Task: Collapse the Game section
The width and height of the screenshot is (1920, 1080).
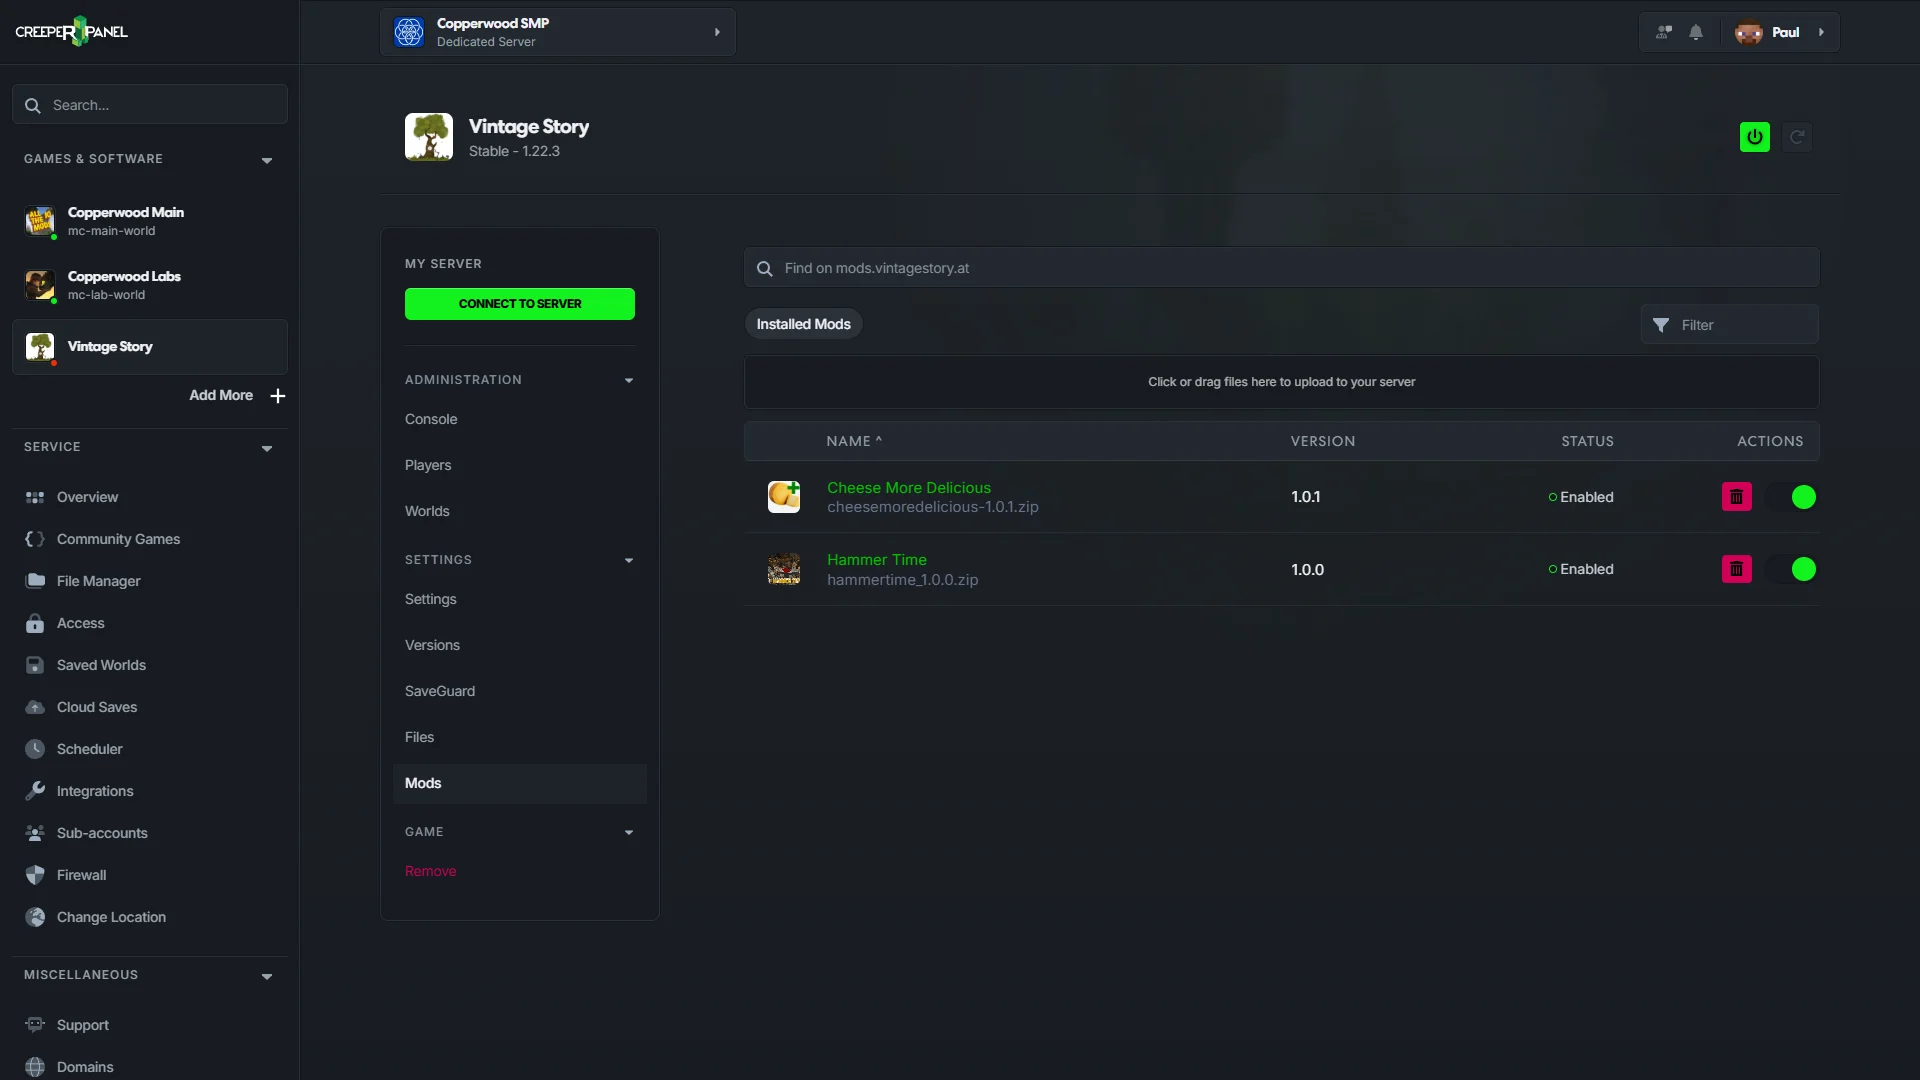Action: coord(629,832)
